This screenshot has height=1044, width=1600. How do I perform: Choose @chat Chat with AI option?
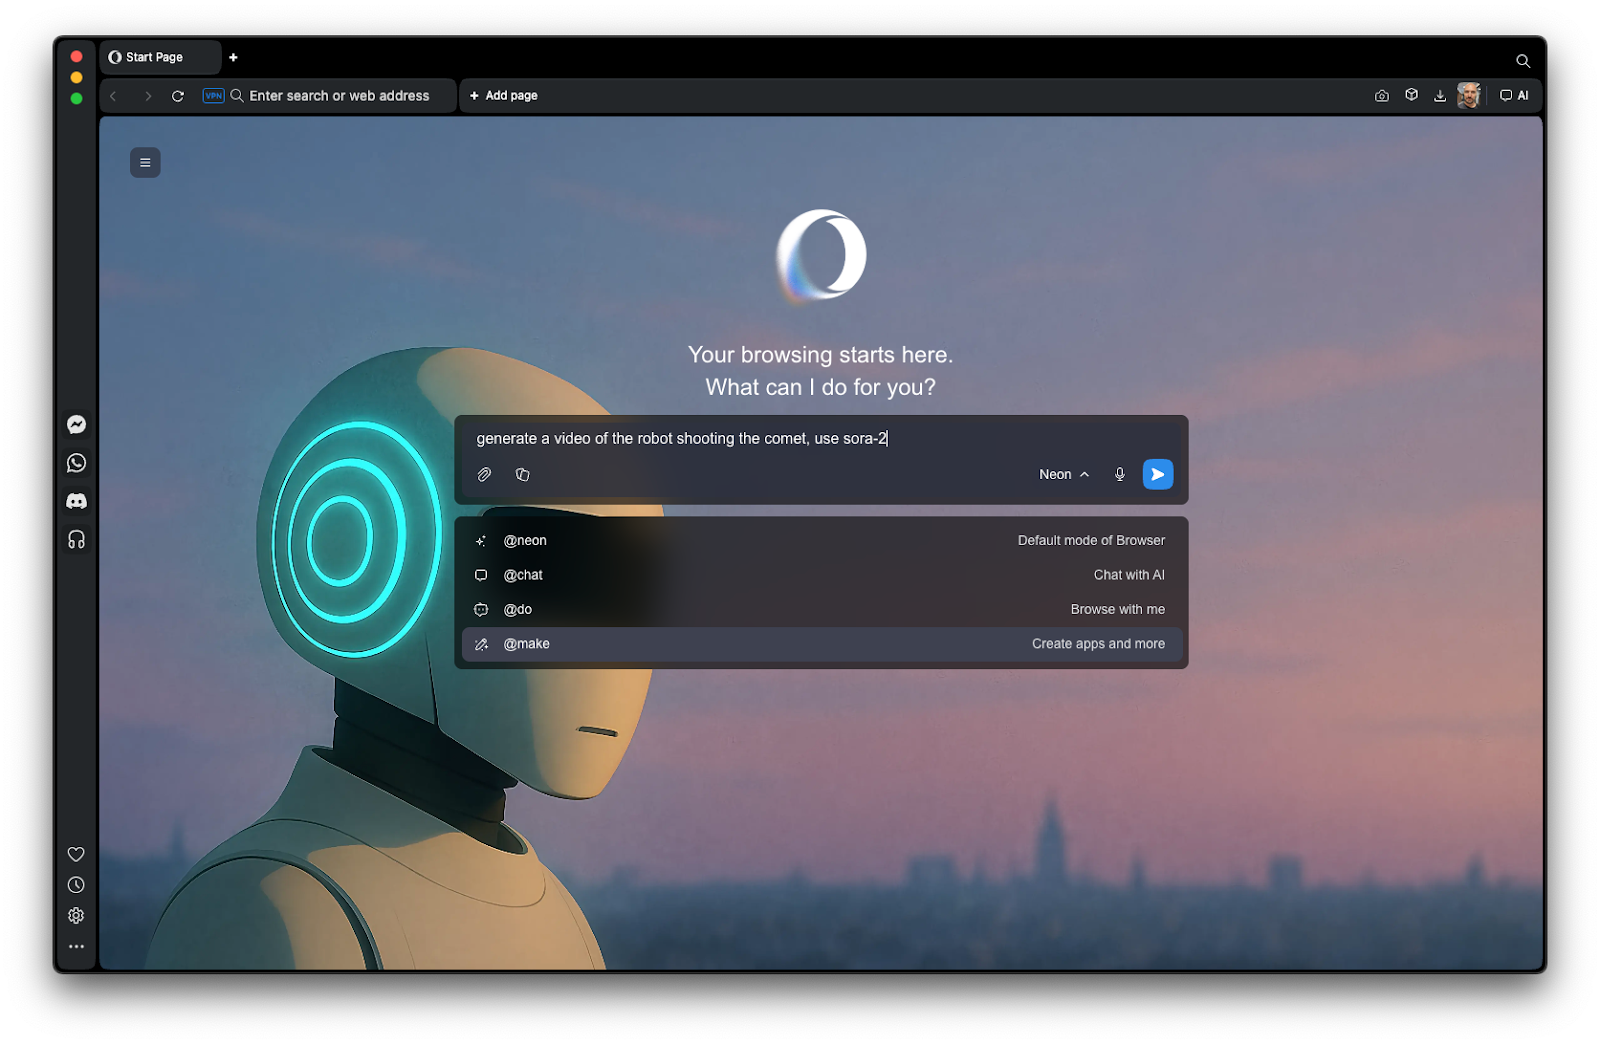pyautogui.click(x=821, y=575)
